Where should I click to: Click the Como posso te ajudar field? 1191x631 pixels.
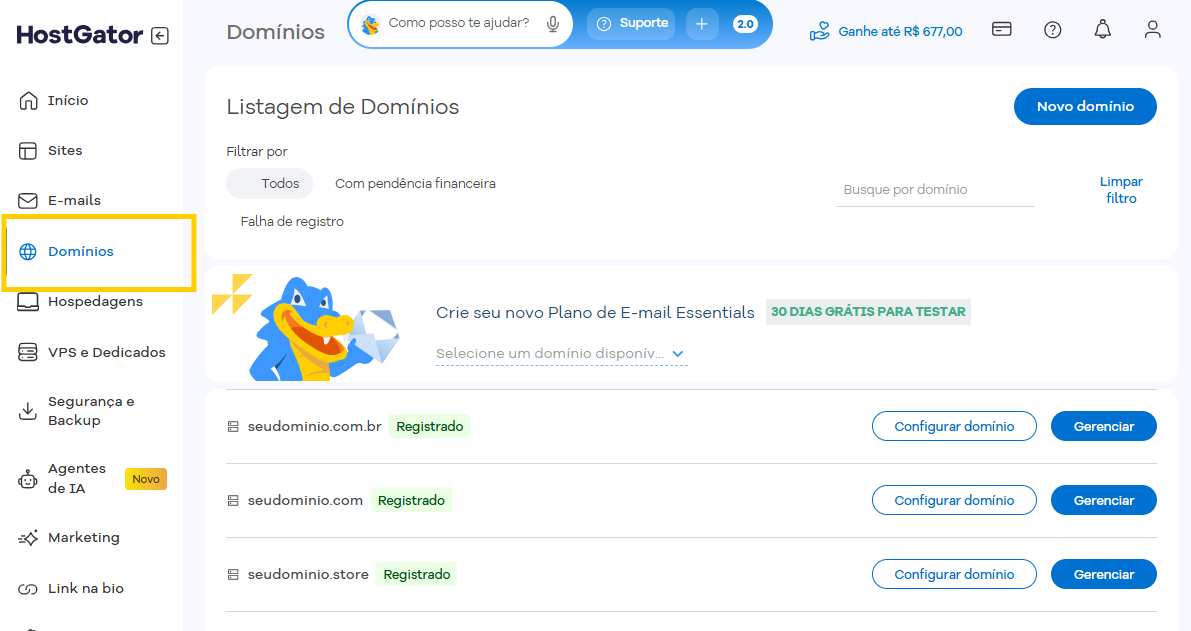[459, 24]
